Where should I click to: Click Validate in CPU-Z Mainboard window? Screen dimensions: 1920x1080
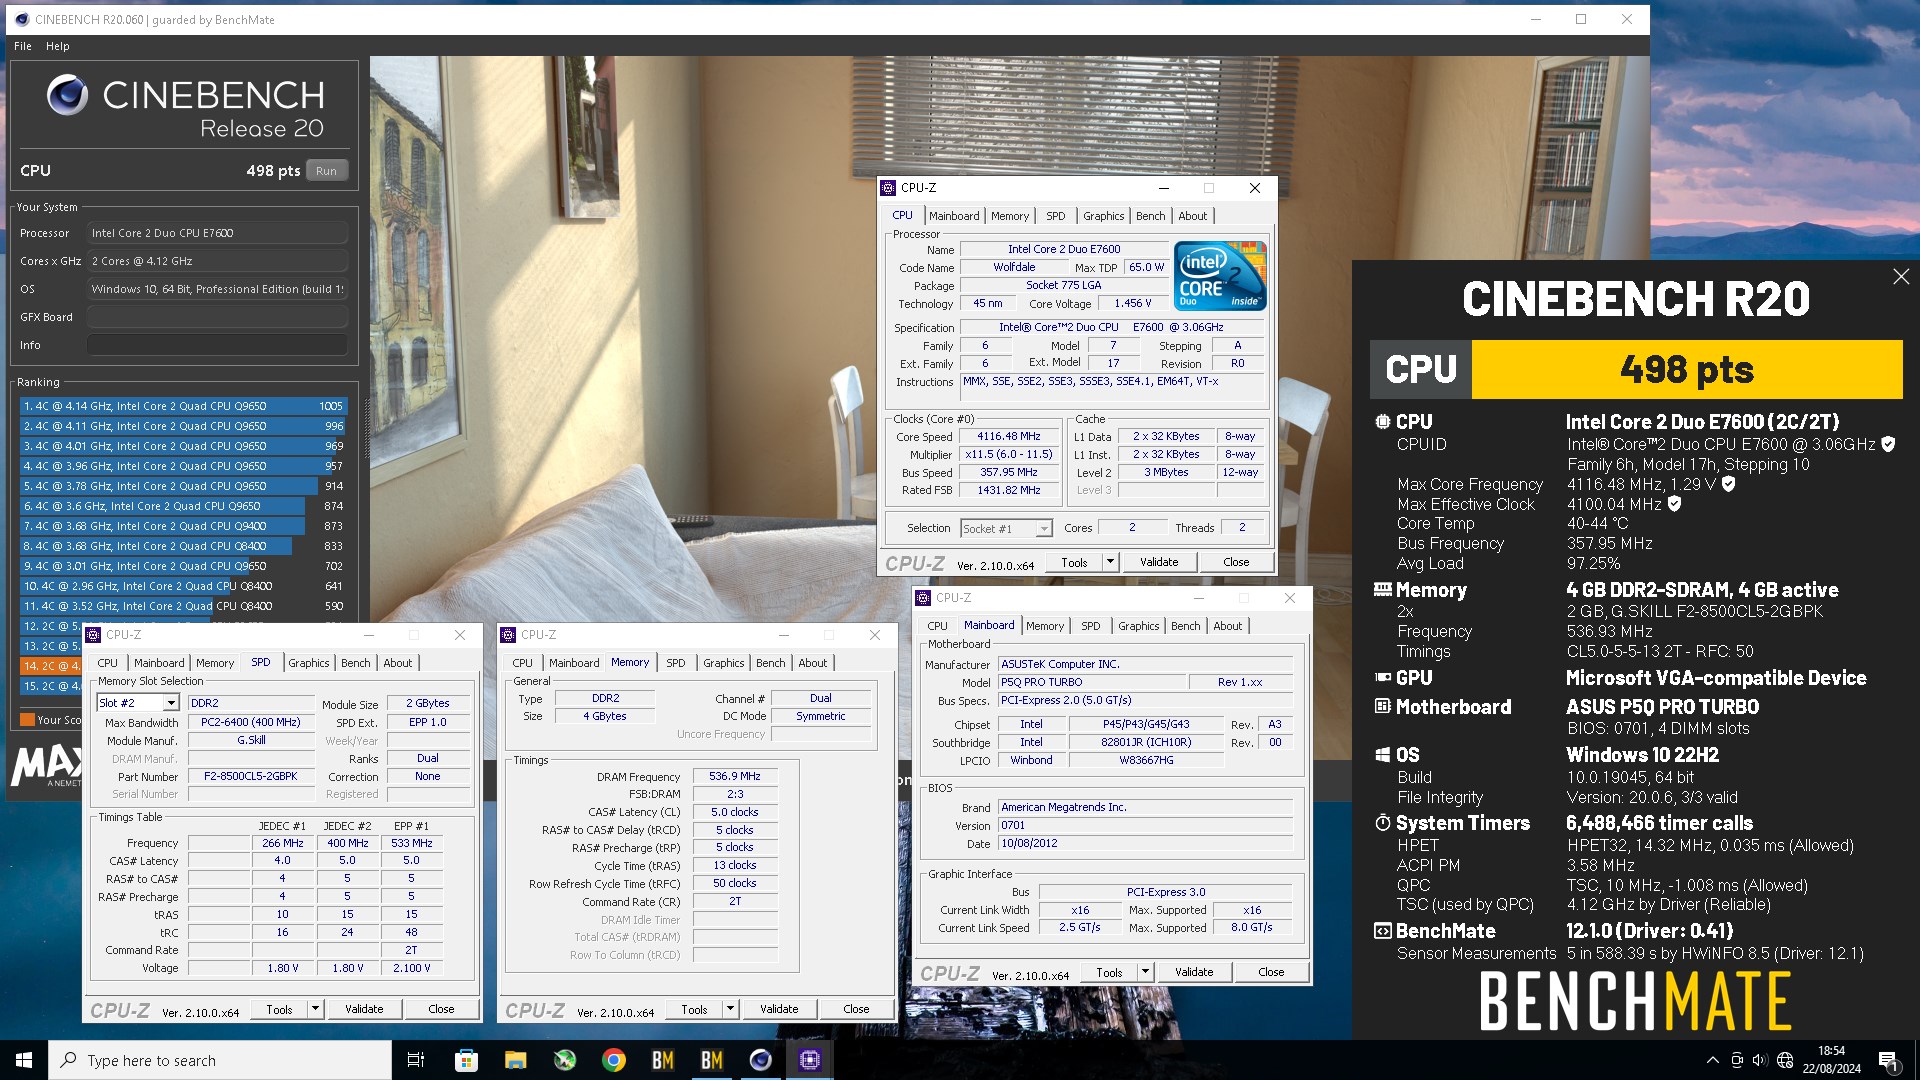[1194, 972]
